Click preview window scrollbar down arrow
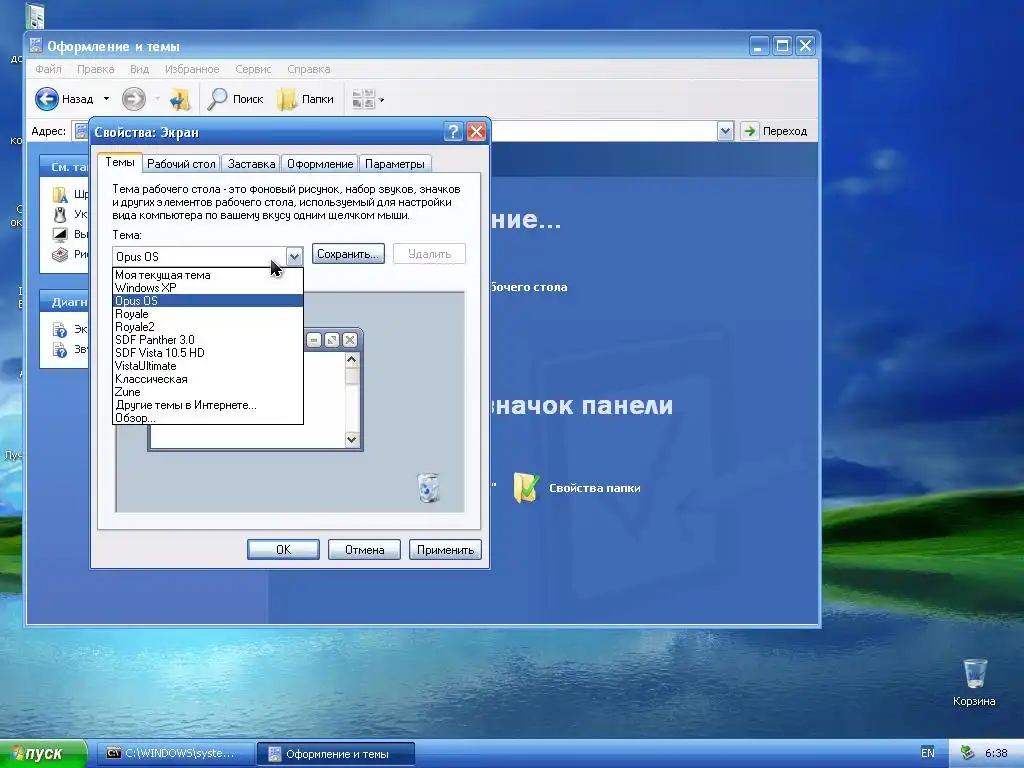The image size is (1024, 768). [x=352, y=440]
